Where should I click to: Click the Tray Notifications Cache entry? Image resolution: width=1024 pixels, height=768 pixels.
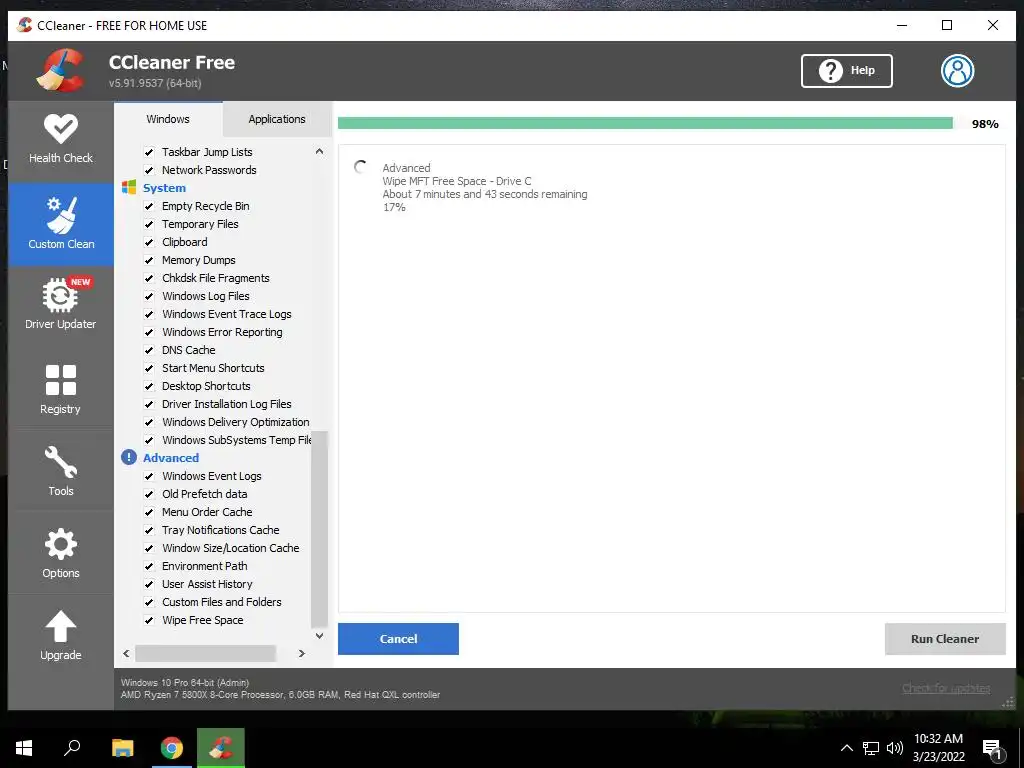pyautogui.click(x=221, y=530)
